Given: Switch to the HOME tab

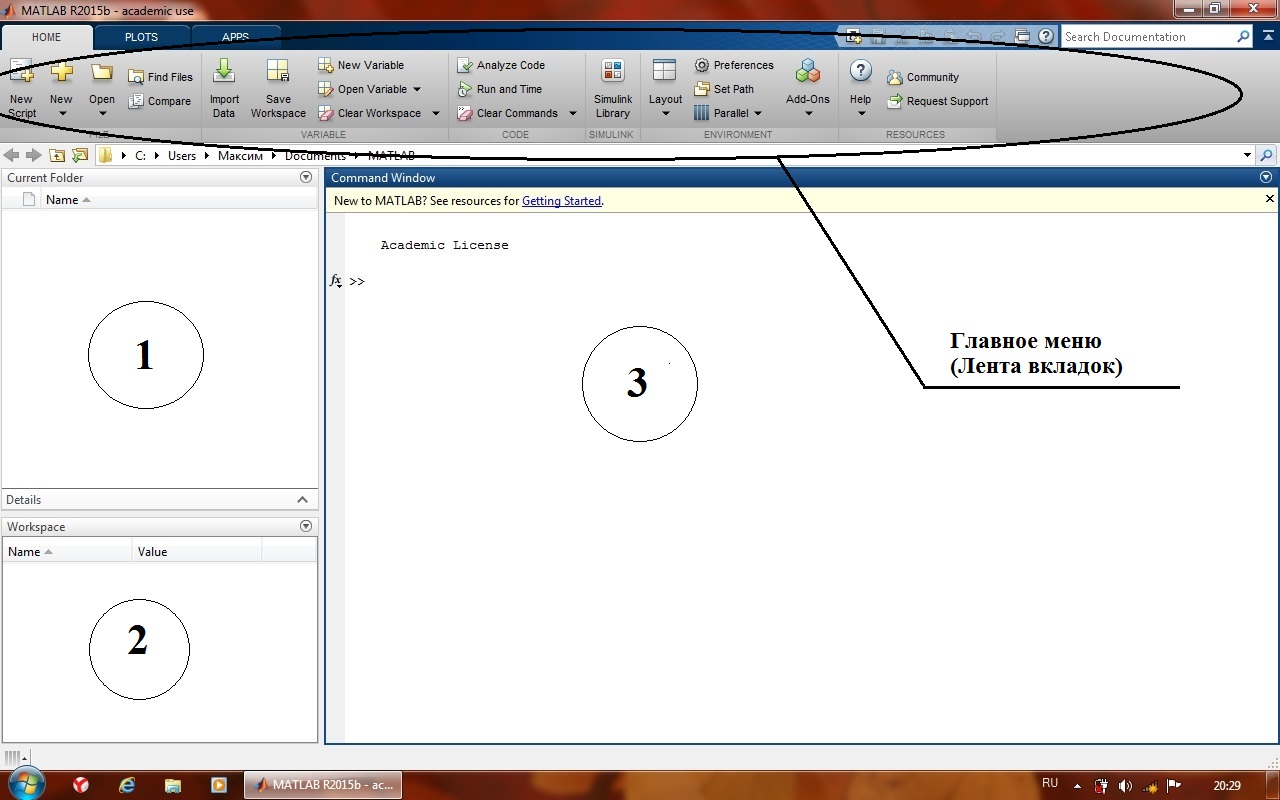Looking at the screenshot, I should tap(46, 37).
